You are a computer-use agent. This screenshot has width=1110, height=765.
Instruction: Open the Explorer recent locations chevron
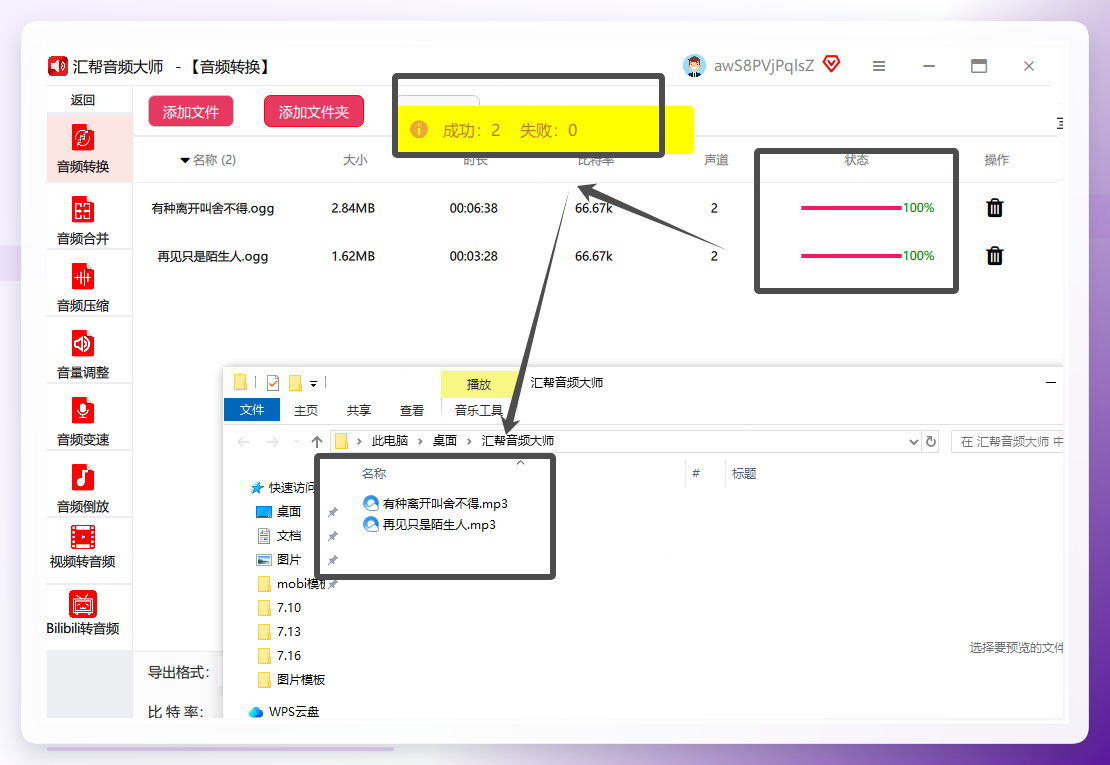tap(296, 442)
